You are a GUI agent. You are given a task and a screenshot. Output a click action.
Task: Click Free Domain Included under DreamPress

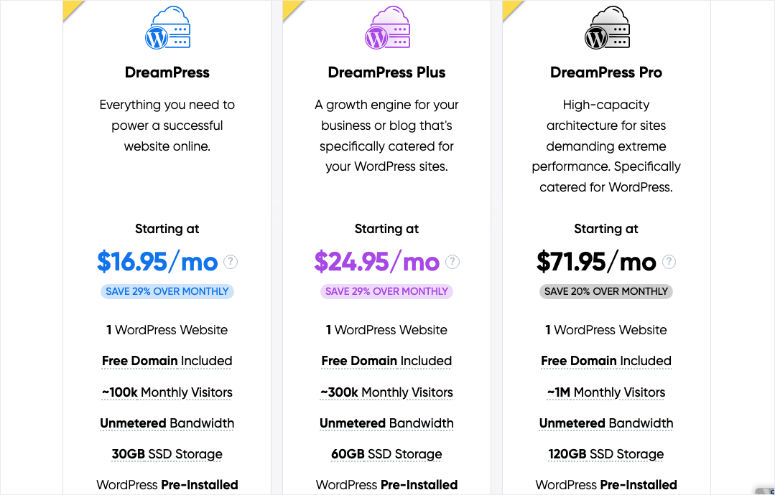pos(167,361)
